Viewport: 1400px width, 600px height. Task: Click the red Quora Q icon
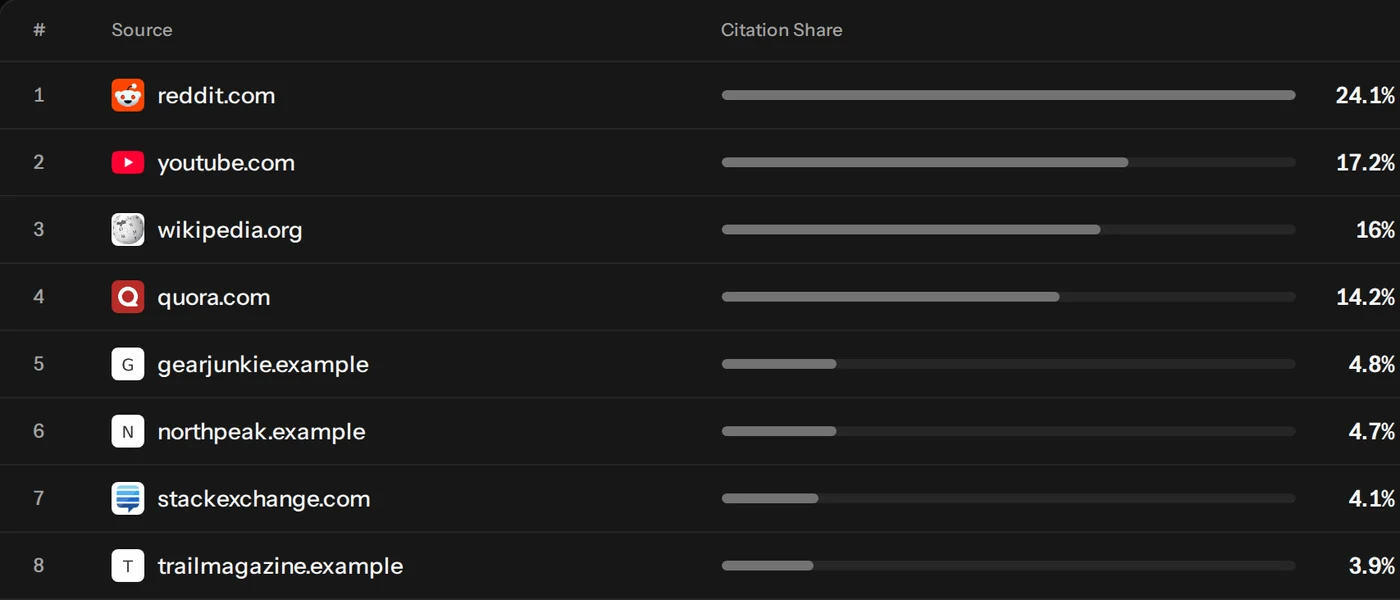tap(128, 297)
